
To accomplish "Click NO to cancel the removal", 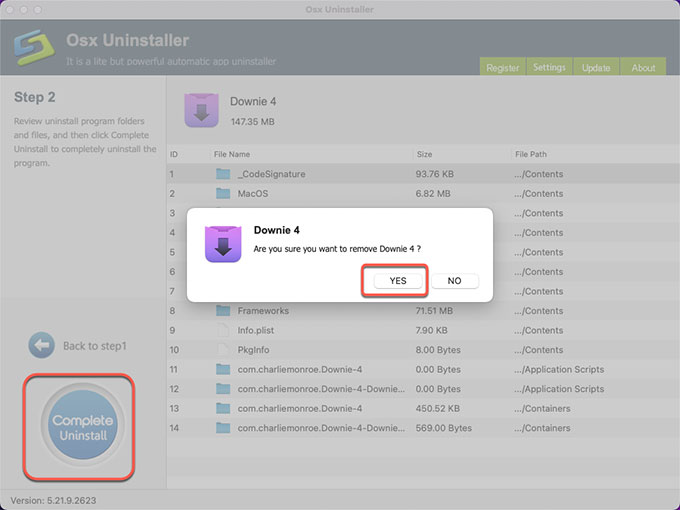I will point(454,281).
